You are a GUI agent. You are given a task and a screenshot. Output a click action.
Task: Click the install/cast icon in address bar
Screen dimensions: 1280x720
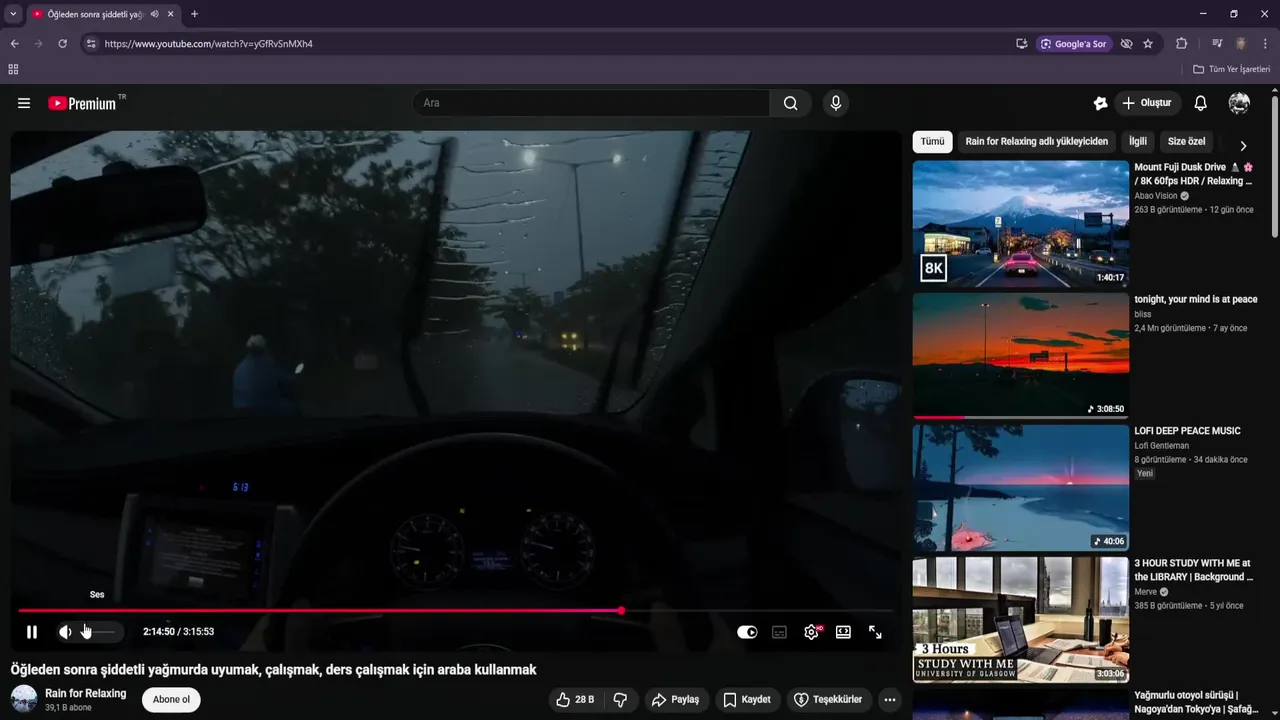click(1021, 44)
